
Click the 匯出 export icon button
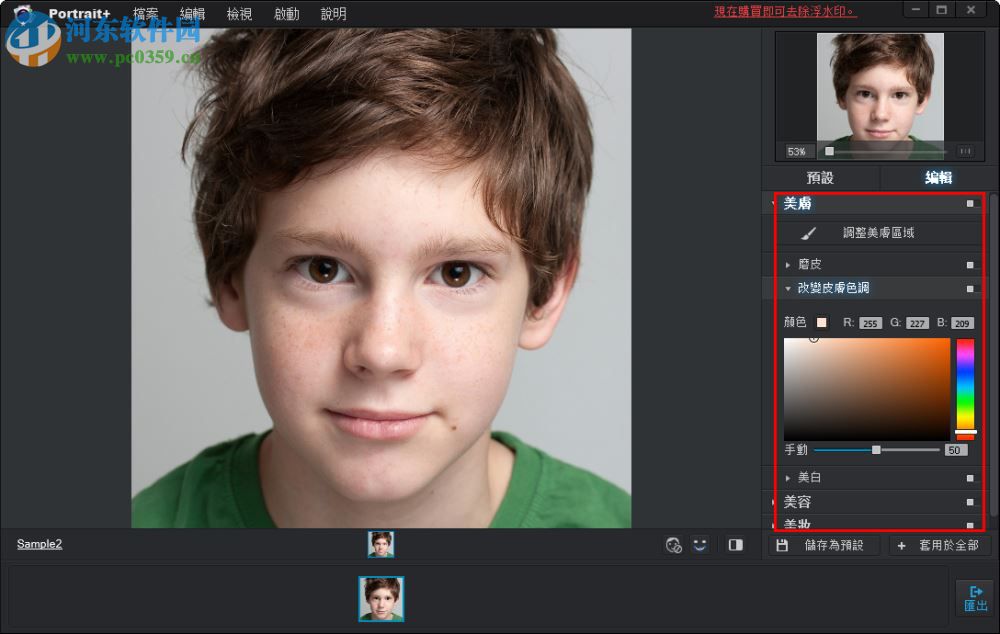pos(975,598)
